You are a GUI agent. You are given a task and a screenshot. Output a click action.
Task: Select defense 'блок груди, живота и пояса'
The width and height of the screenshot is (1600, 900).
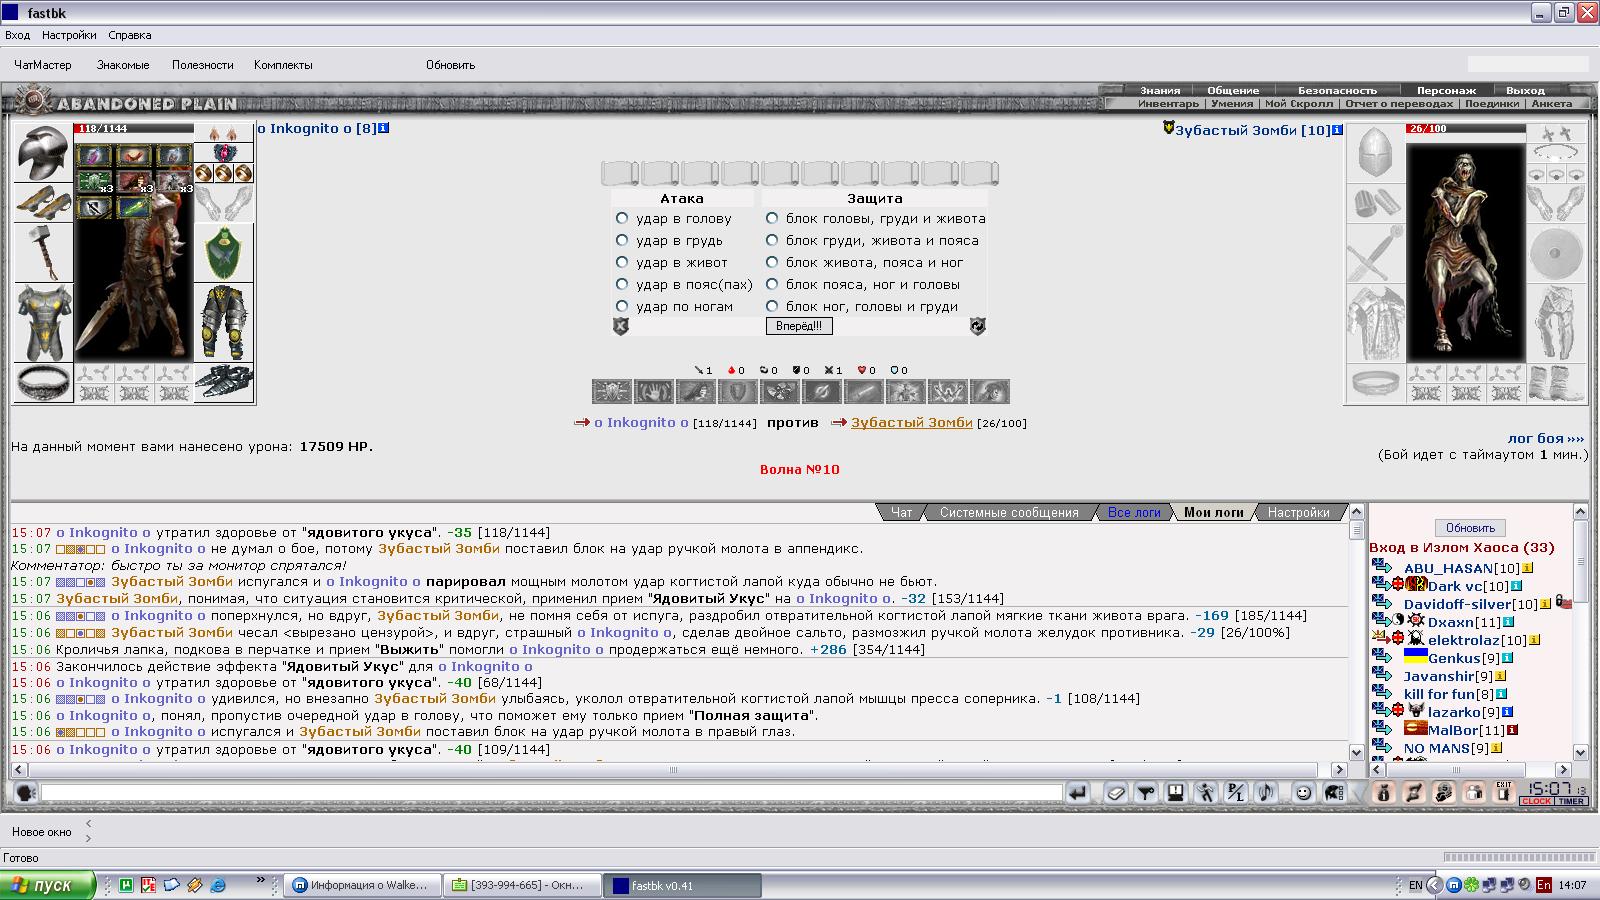pyautogui.click(x=772, y=240)
